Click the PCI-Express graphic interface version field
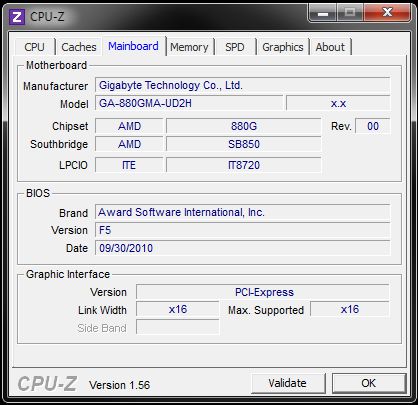Image resolution: width=418 pixels, height=405 pixels. [x=263, y=292]
